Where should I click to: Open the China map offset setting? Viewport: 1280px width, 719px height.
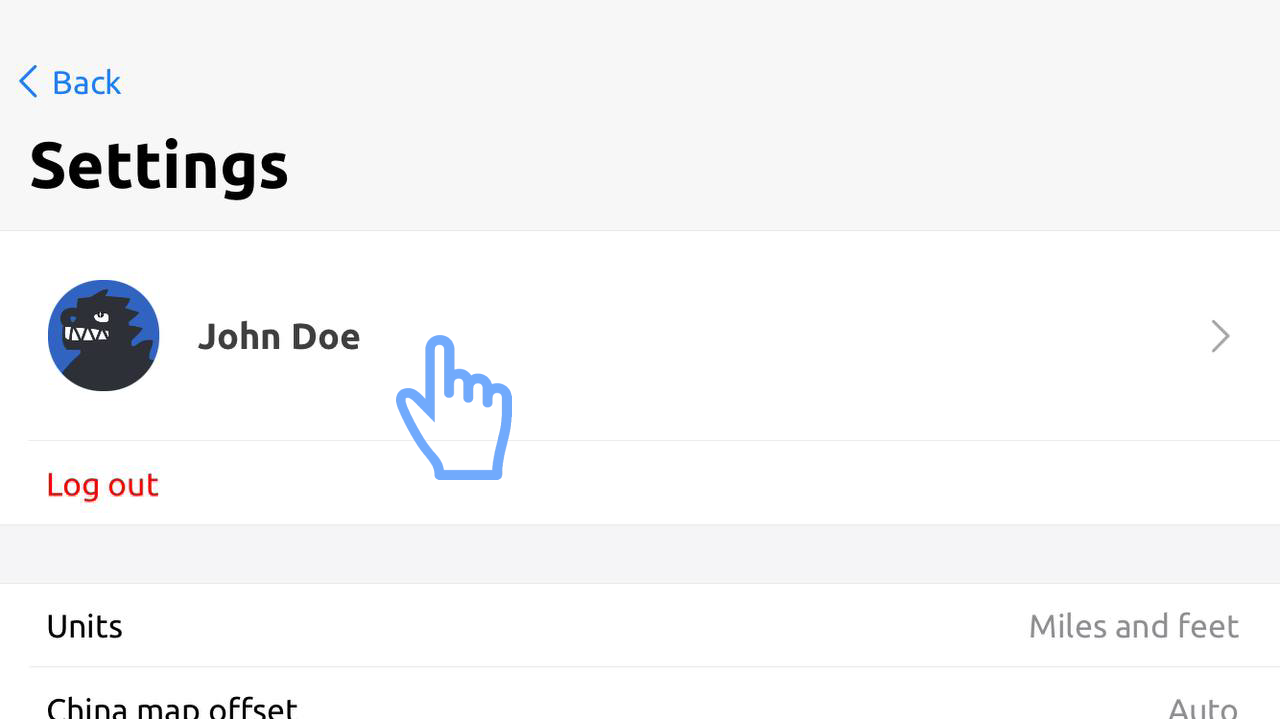[x=172, y=706]
